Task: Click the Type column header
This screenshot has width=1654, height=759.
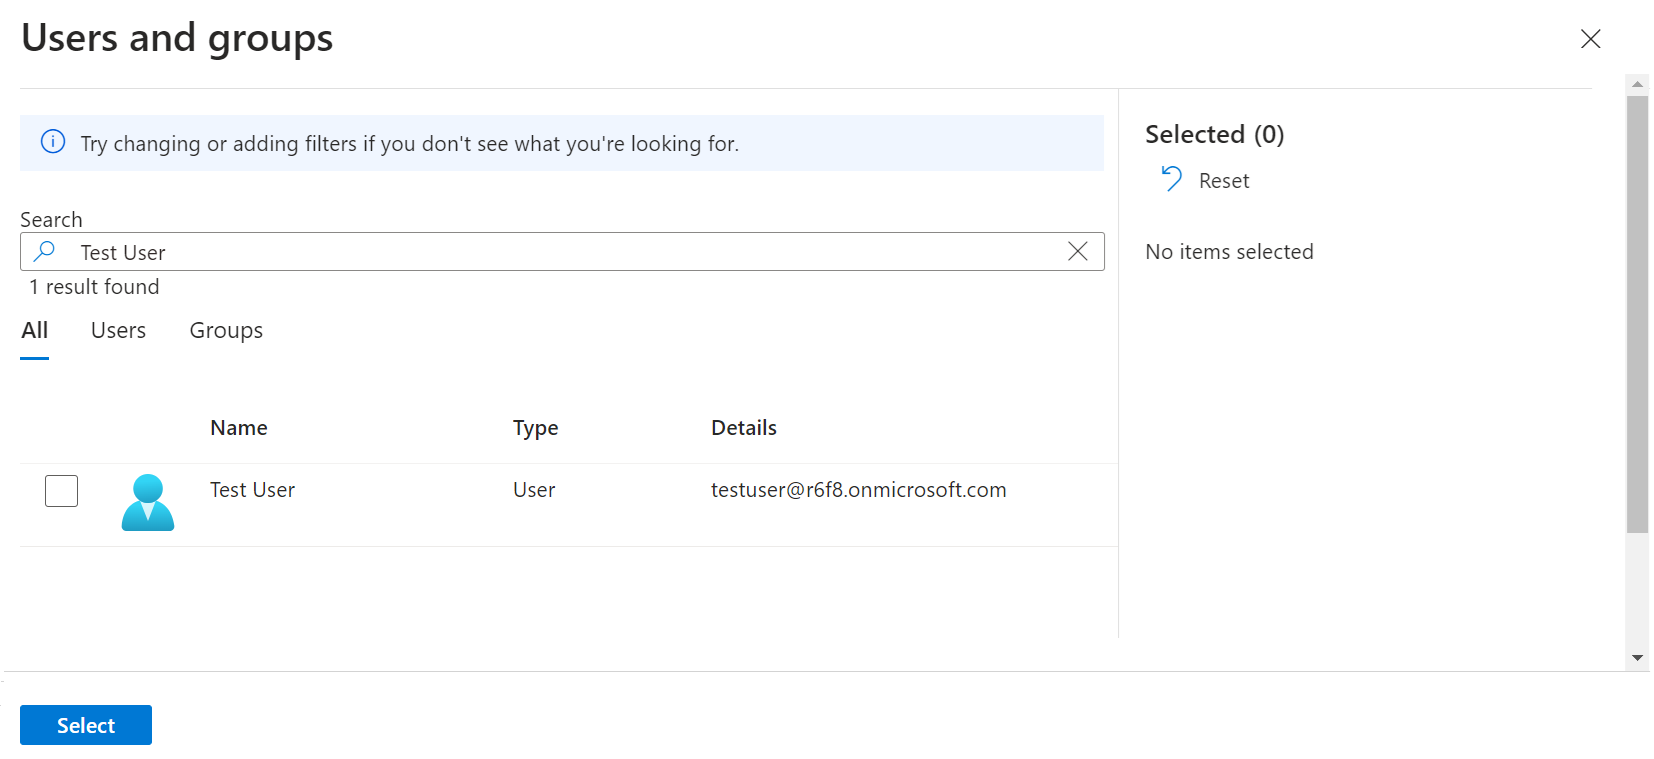Action: tap(535, 428)
